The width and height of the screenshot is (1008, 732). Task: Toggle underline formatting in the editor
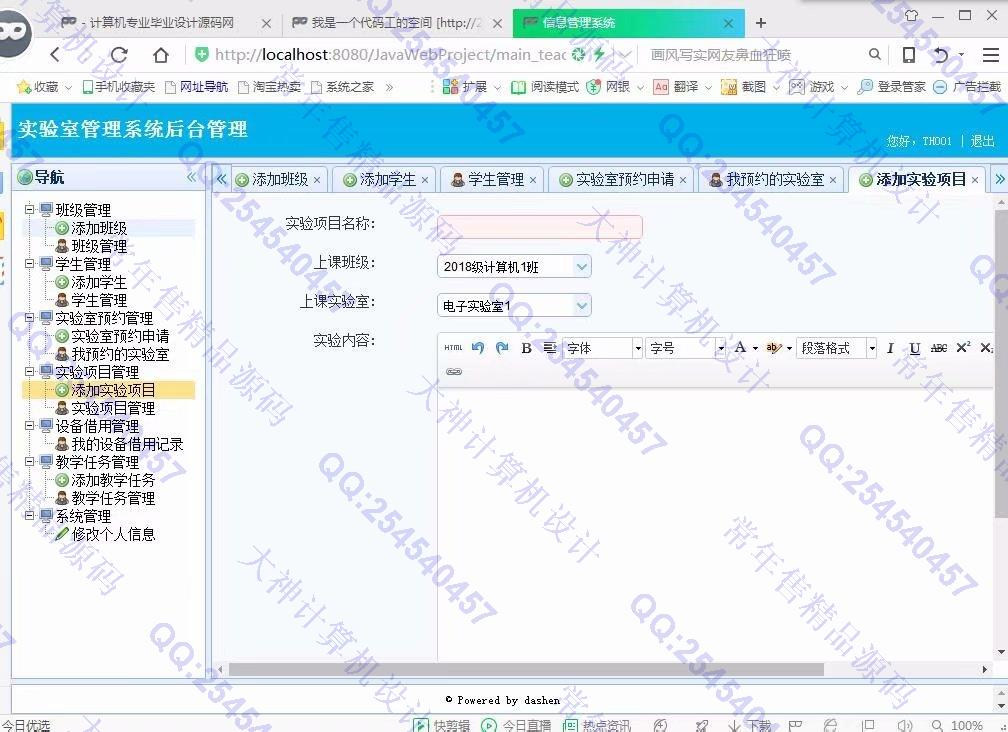click(x=914, y=348)
